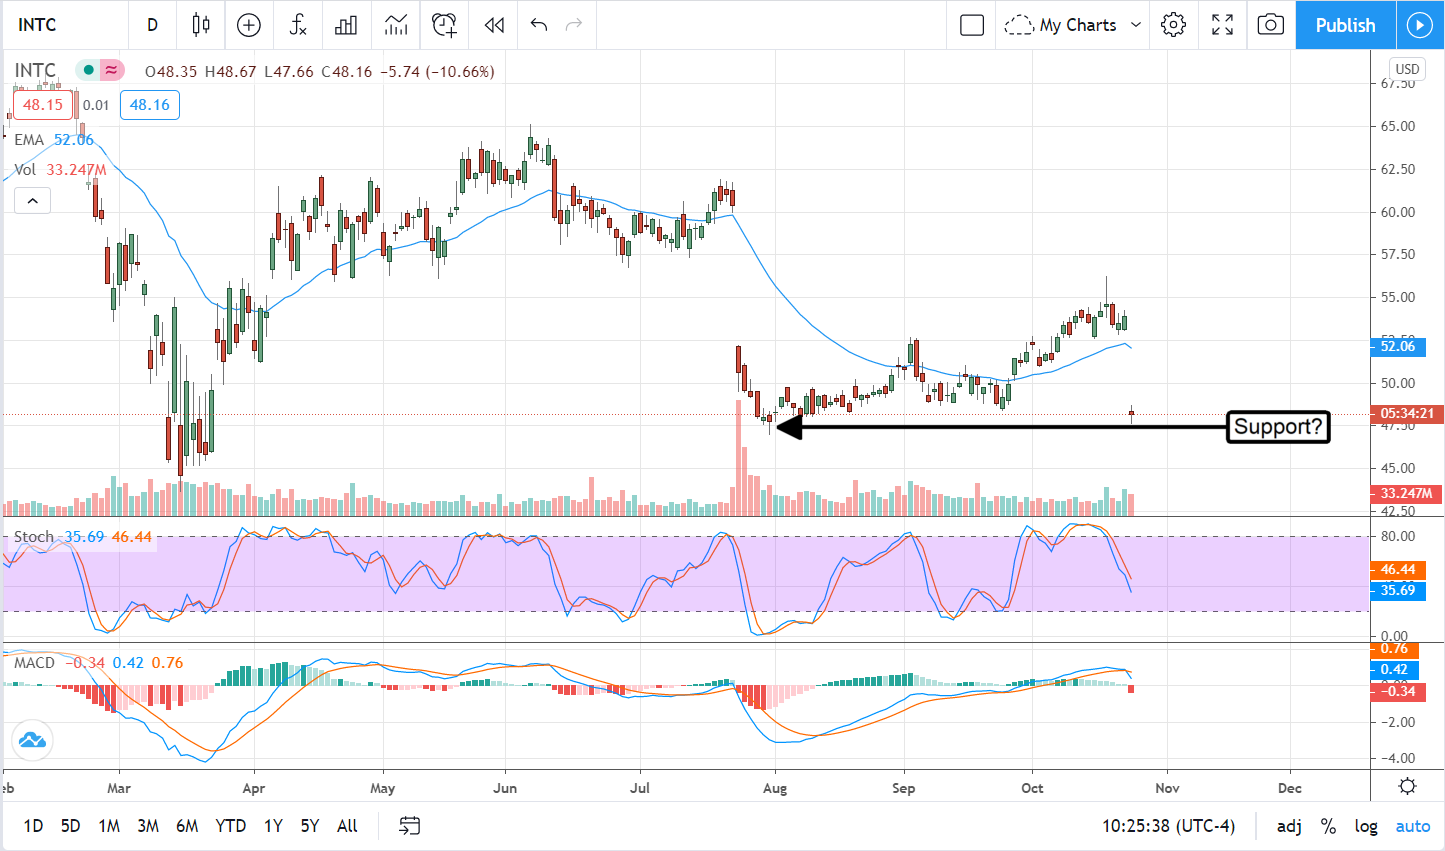Click the blue 48.16 buy price button
The height and width of the screenshot is (851, 1445).
click(150, 105)
